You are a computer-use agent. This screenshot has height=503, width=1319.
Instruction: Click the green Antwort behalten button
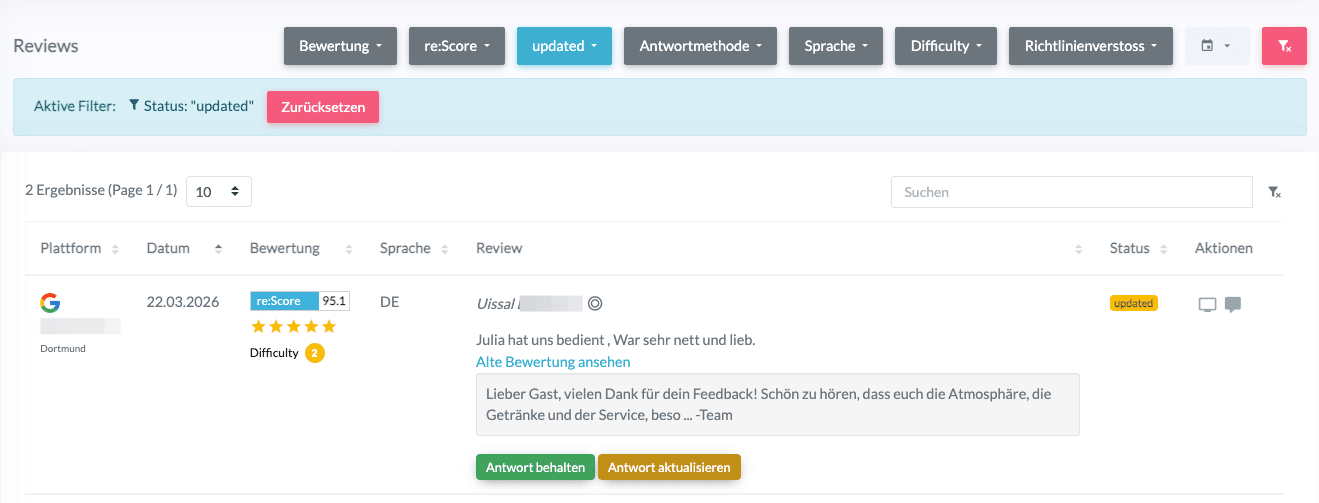coord(535,467)
